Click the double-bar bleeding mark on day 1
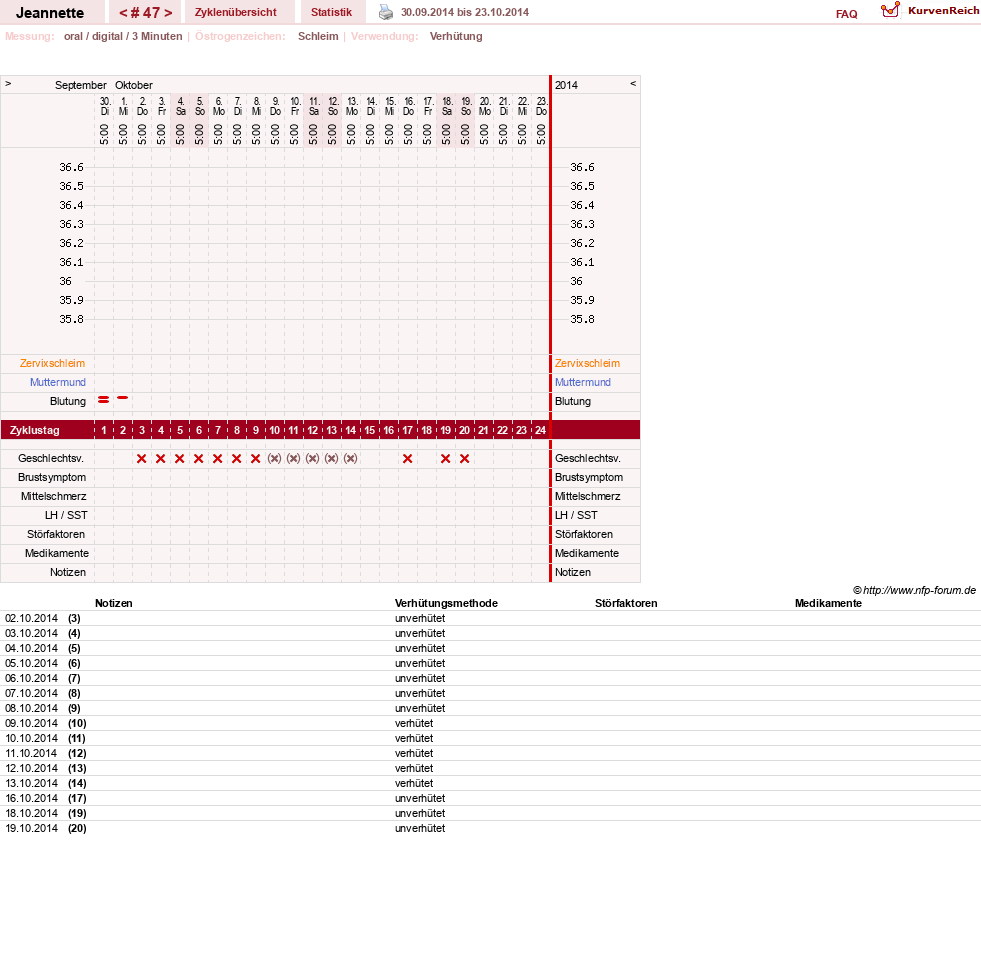 pyautogui.click(x=104, y=399)
